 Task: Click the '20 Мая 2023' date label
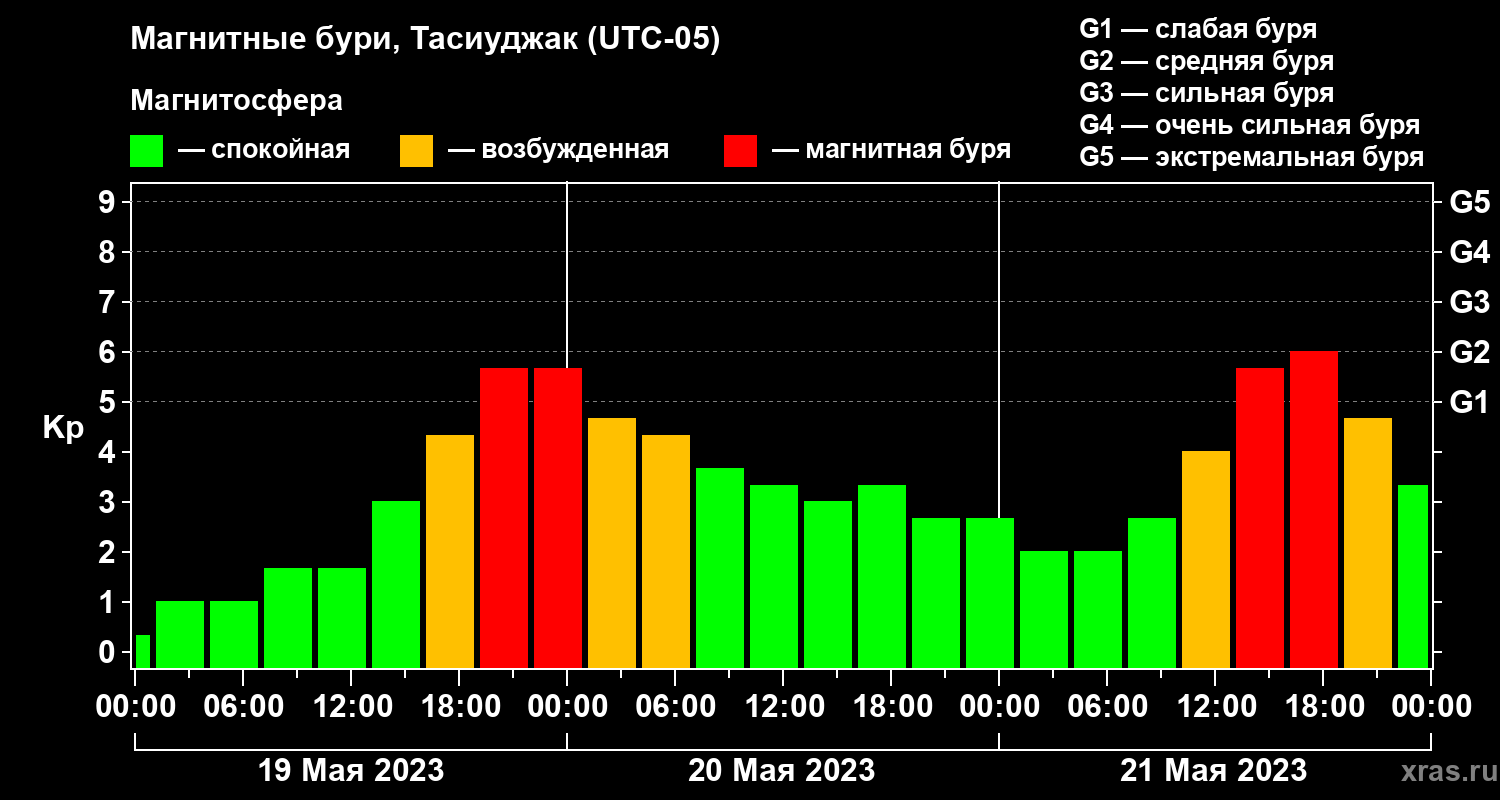pyautogui.click(x=782, y=771)
